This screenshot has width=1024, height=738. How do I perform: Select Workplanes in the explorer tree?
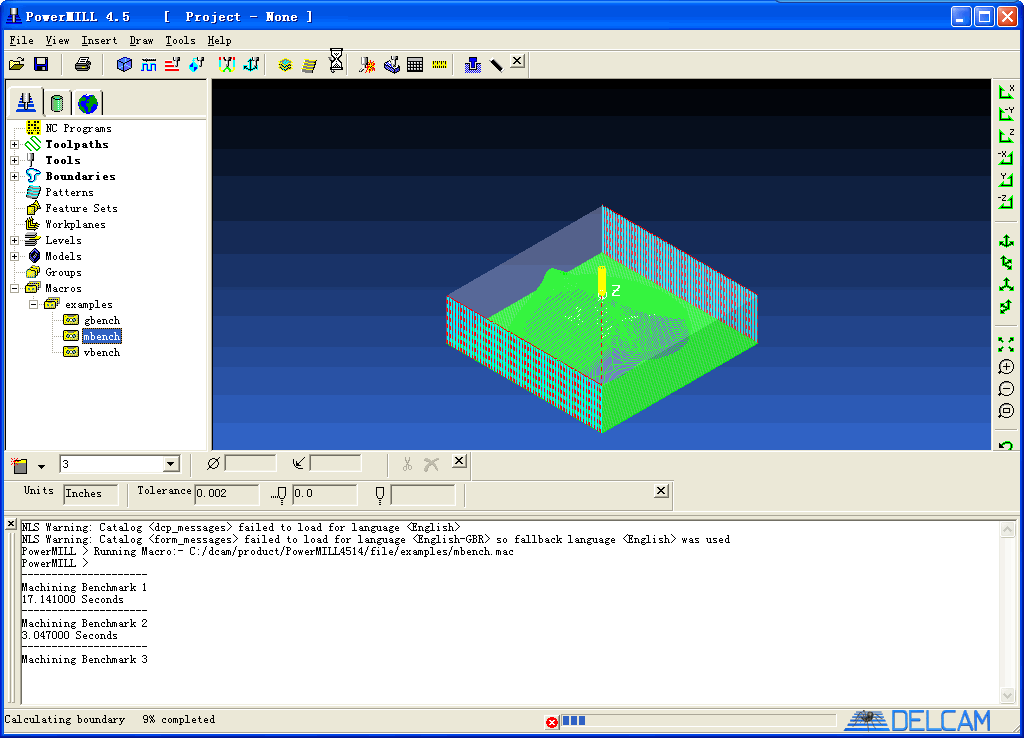point(75,225)
